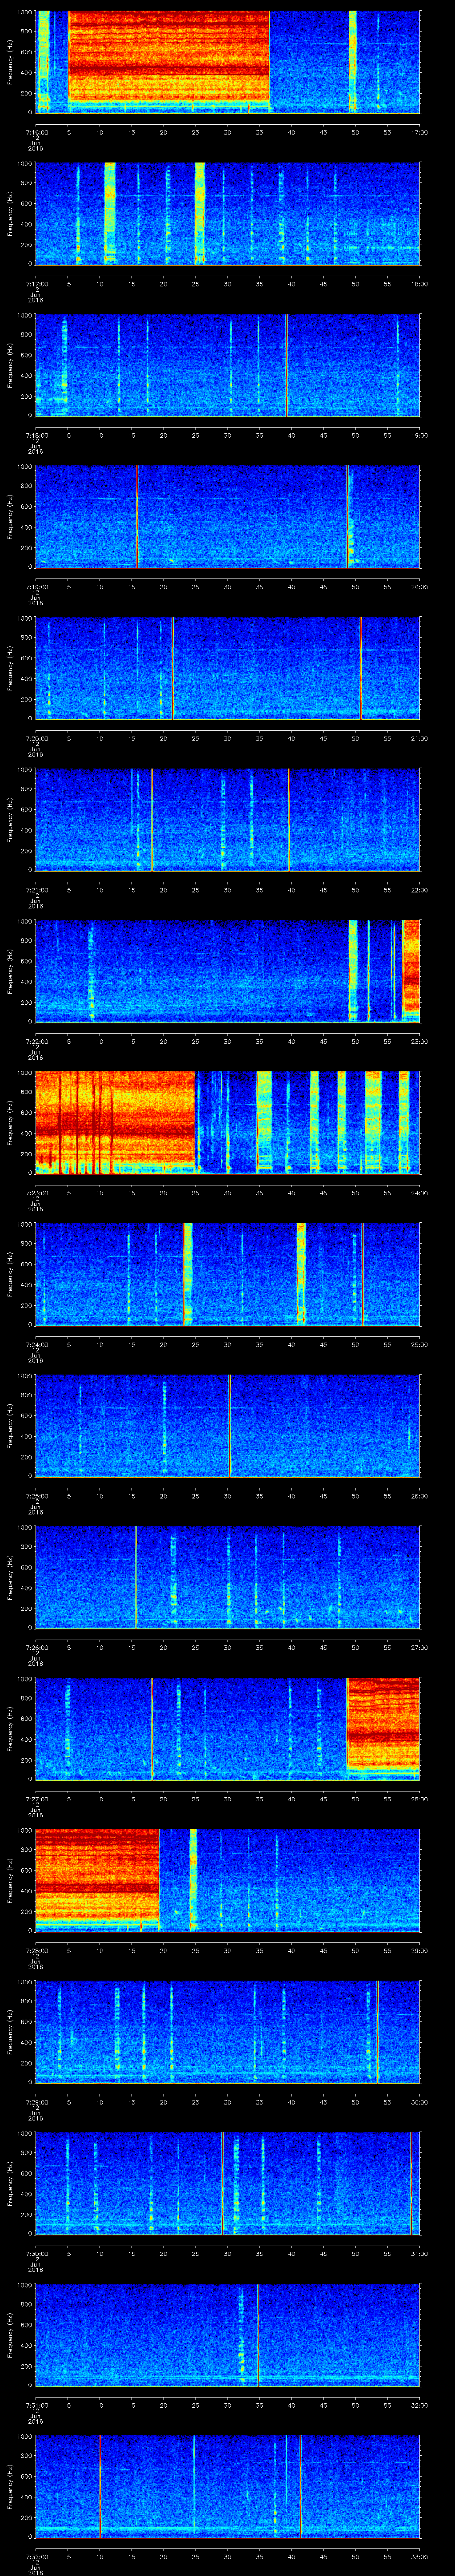The image size is (455, 2576).
Task: Open the spectrogram panel starting at 7:17:00
Action: pos(227,213)
